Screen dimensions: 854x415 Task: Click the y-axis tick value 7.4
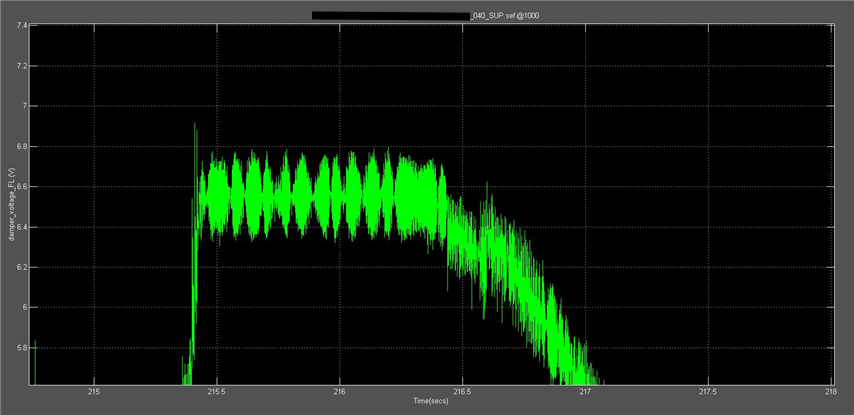(x=21, y=26)
